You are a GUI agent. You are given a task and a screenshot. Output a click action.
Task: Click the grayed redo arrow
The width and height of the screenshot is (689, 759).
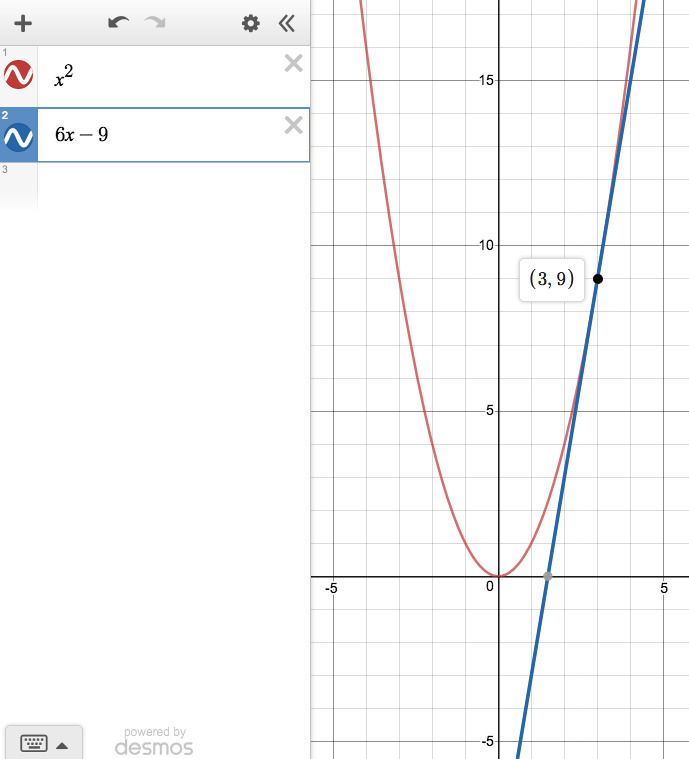click(x=155, y=23)
